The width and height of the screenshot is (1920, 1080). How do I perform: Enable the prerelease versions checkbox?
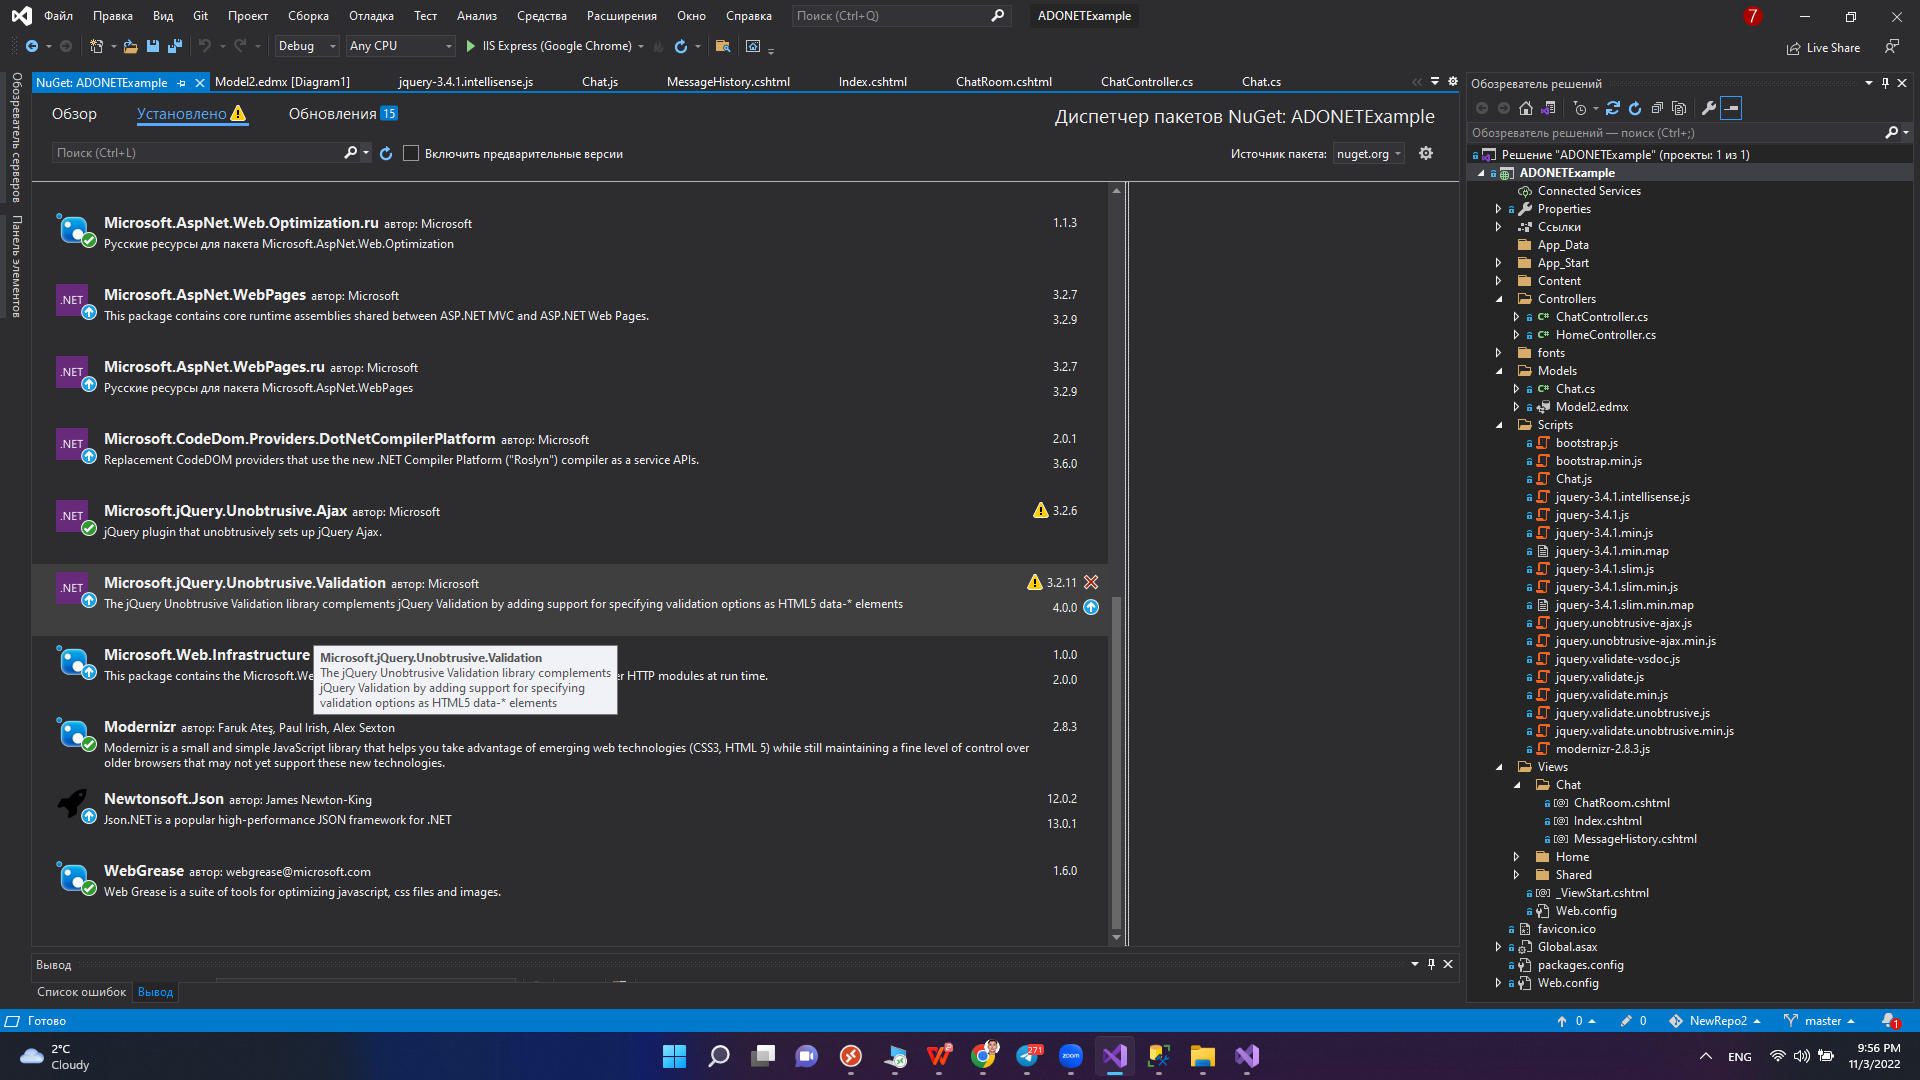[411, 153]
